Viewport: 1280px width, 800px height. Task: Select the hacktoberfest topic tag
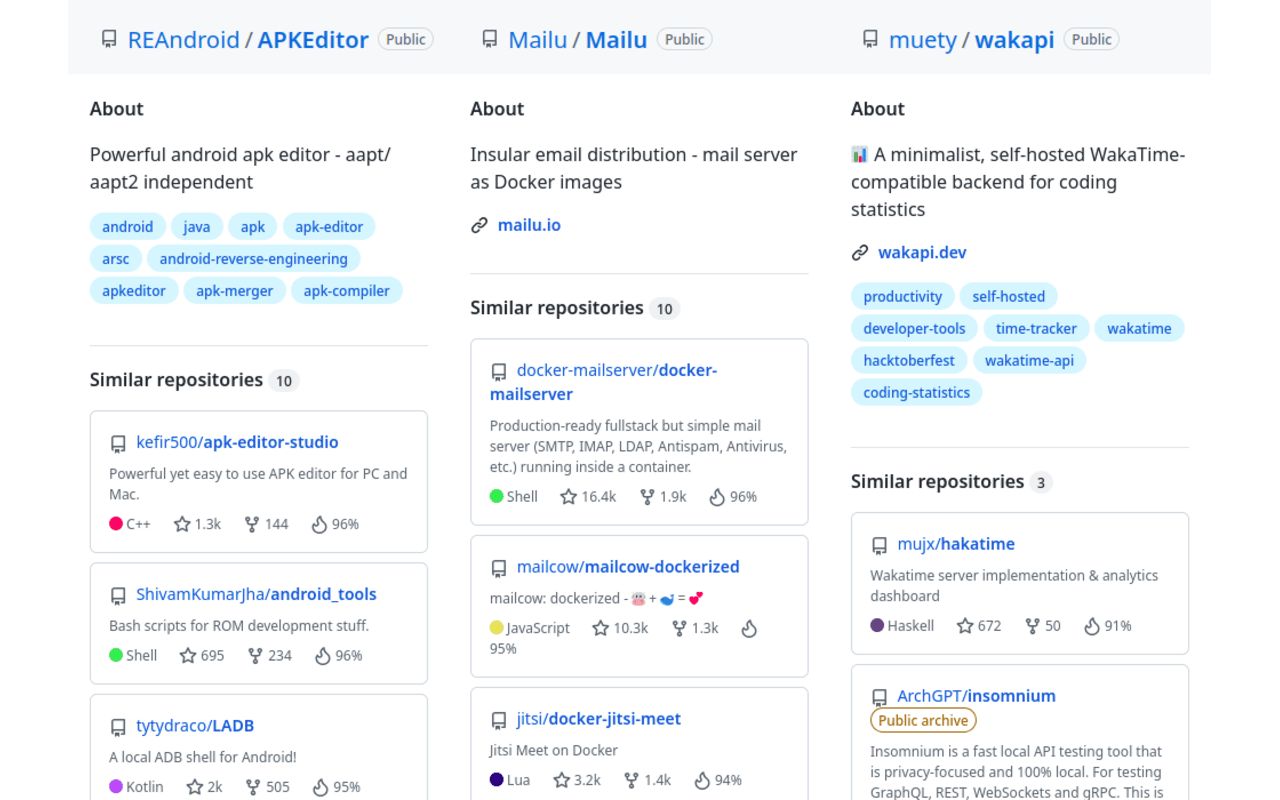point(908,360)
